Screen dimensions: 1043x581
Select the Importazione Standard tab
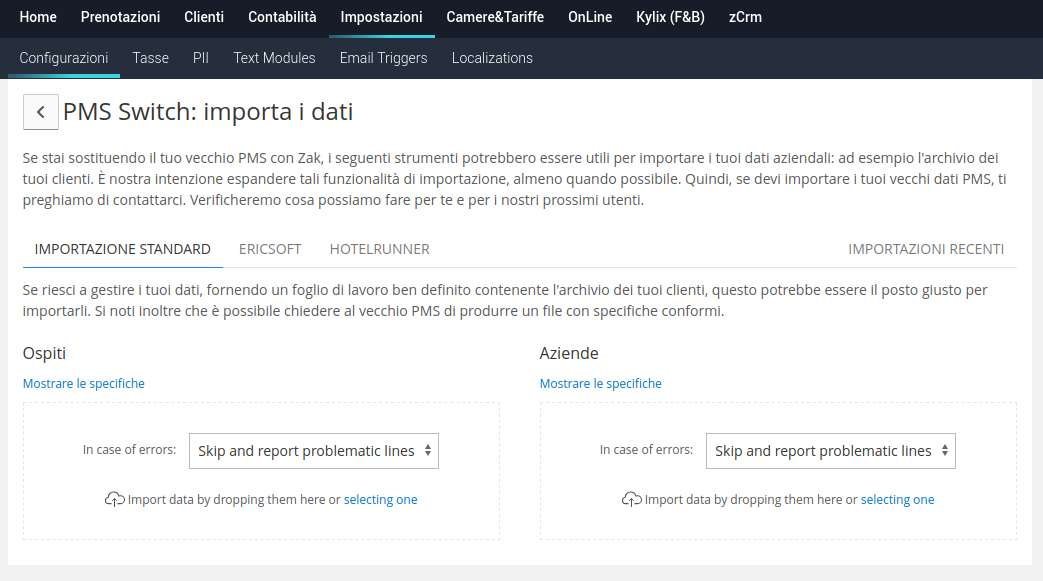tap(122, 249)
